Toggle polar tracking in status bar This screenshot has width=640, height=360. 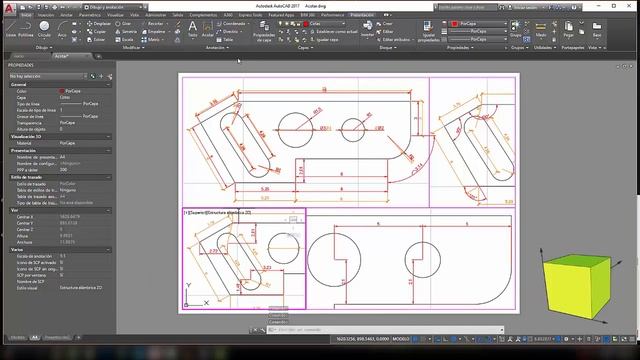[453, 339]
